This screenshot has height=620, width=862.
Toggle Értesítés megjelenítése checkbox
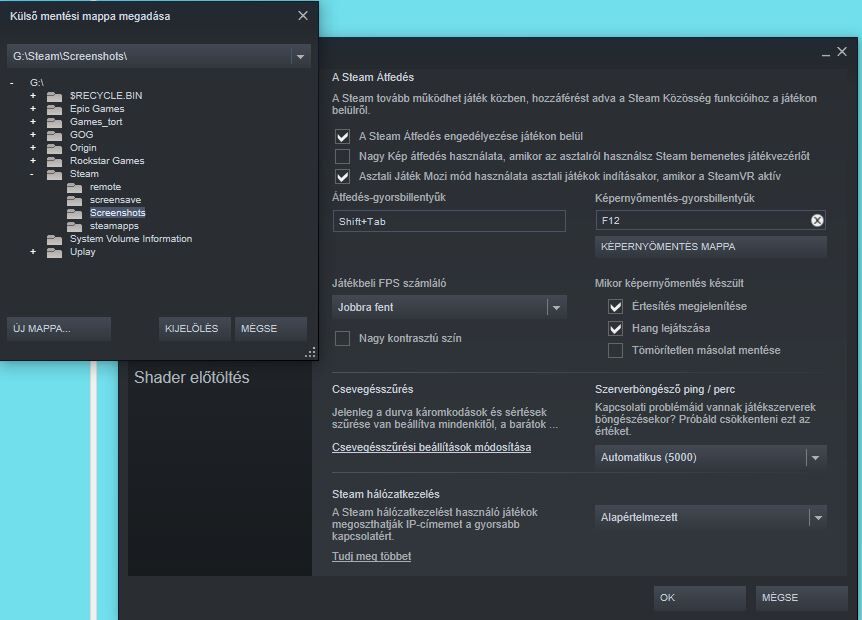tap(615, 306)
